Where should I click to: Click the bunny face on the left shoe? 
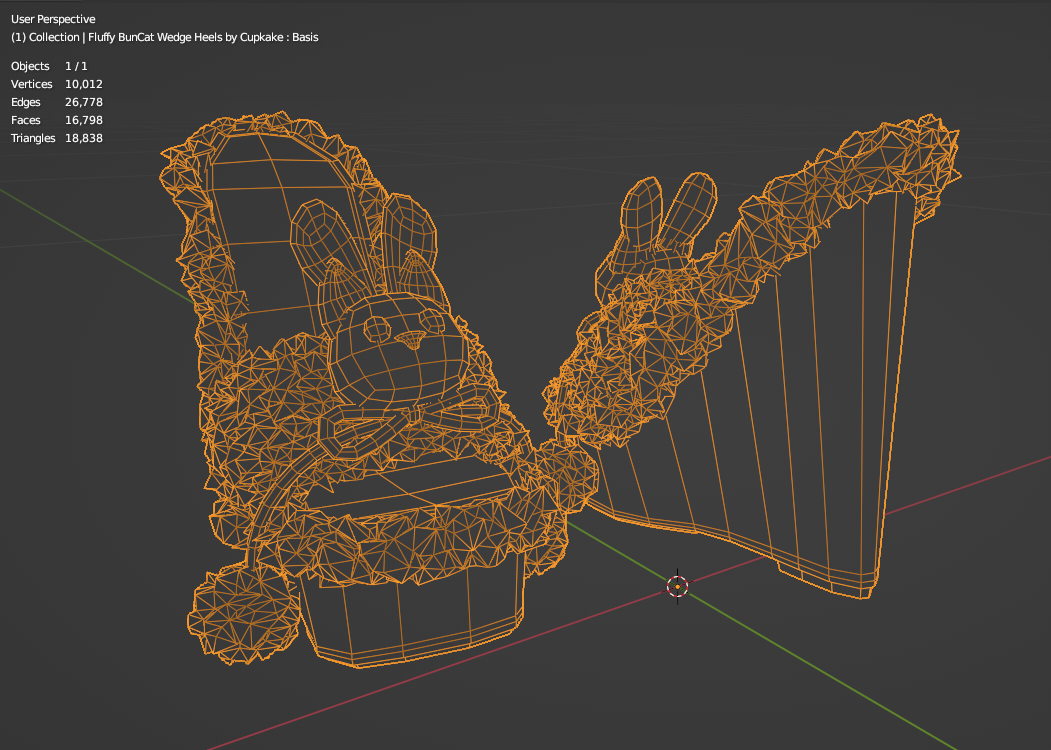[397, 349]
